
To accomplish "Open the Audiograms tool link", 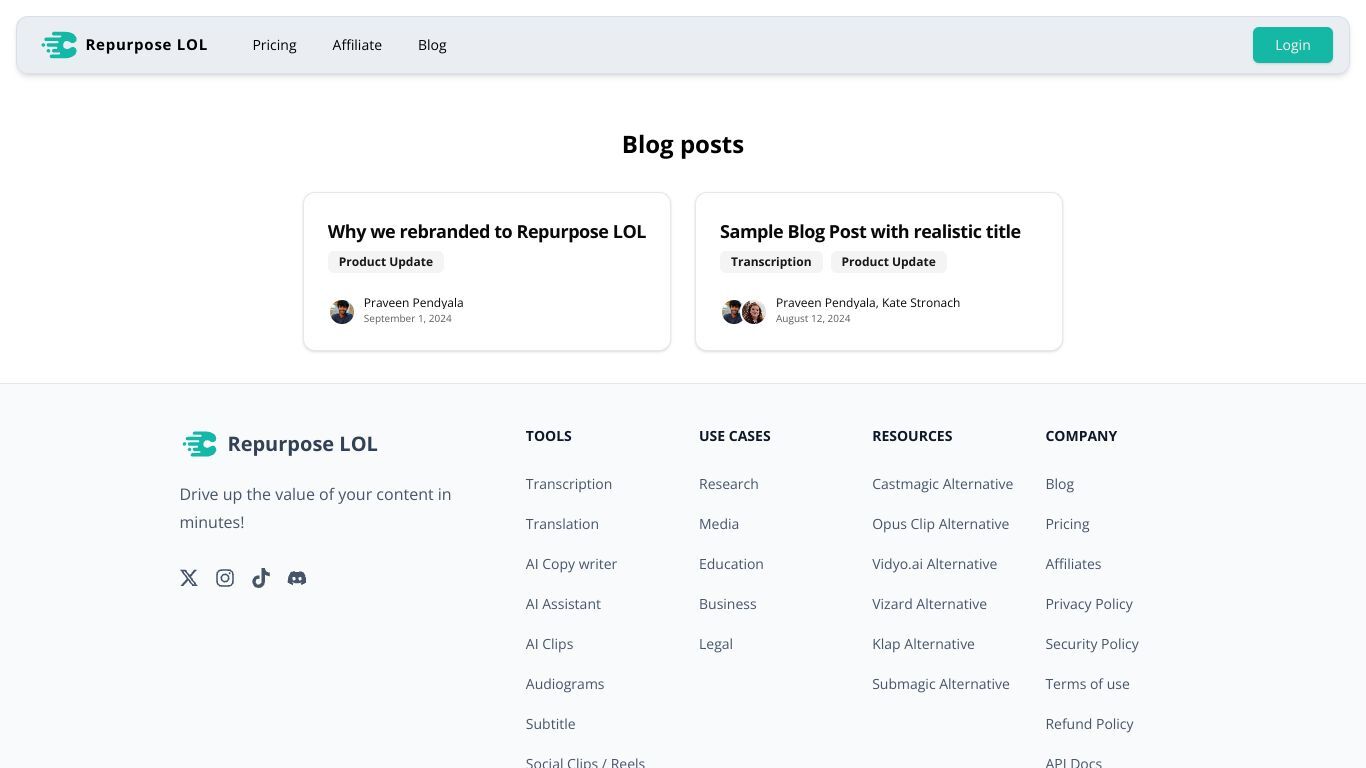I will pos(565,684).
